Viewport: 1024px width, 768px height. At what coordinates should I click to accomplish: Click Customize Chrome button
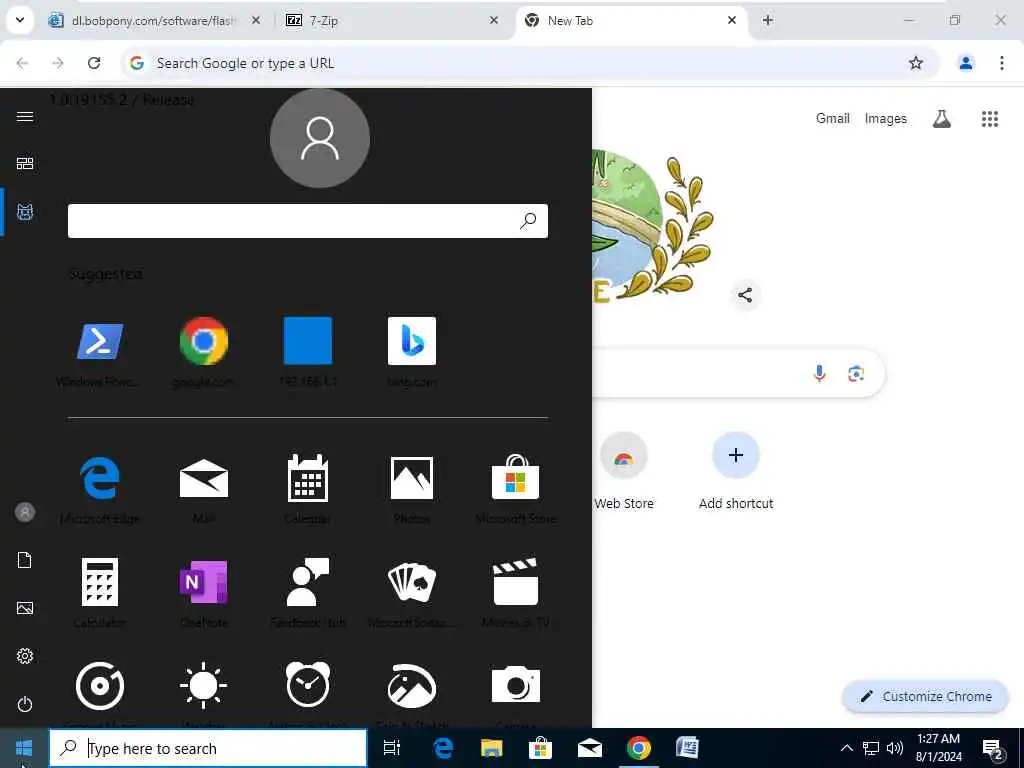point(926,696)
